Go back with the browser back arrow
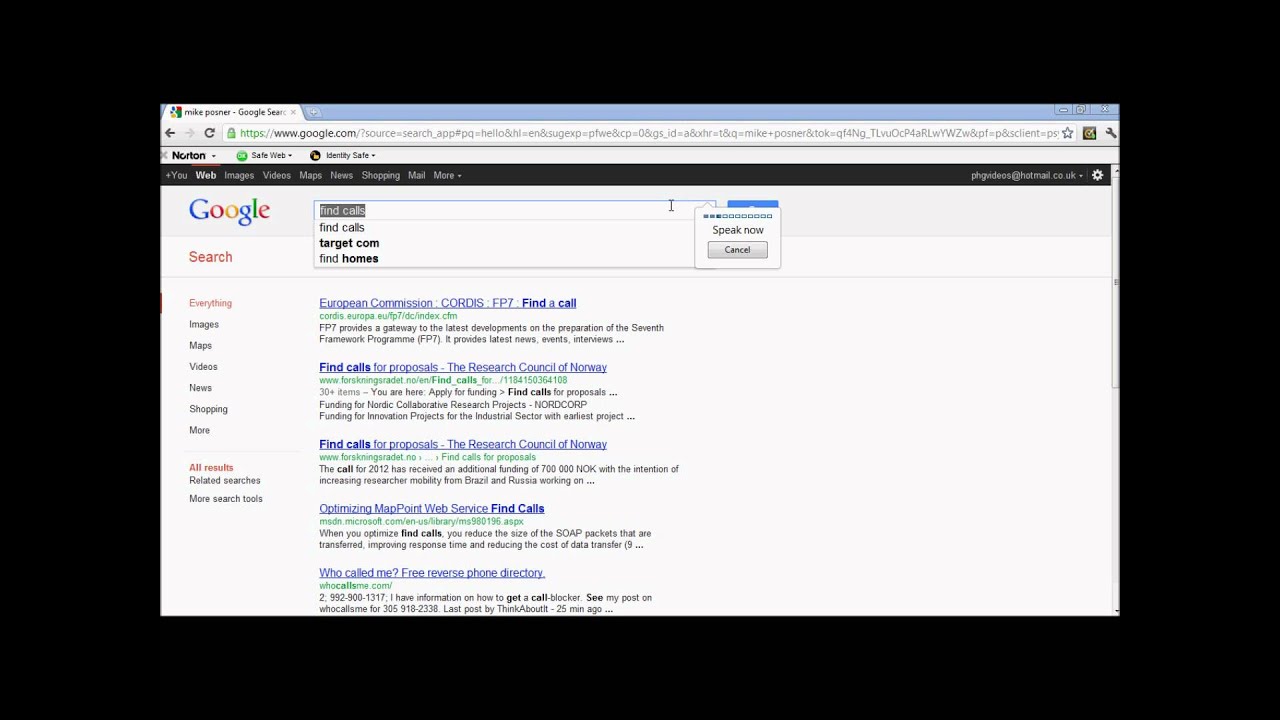The image size is (1280, 720). [170, 133]
